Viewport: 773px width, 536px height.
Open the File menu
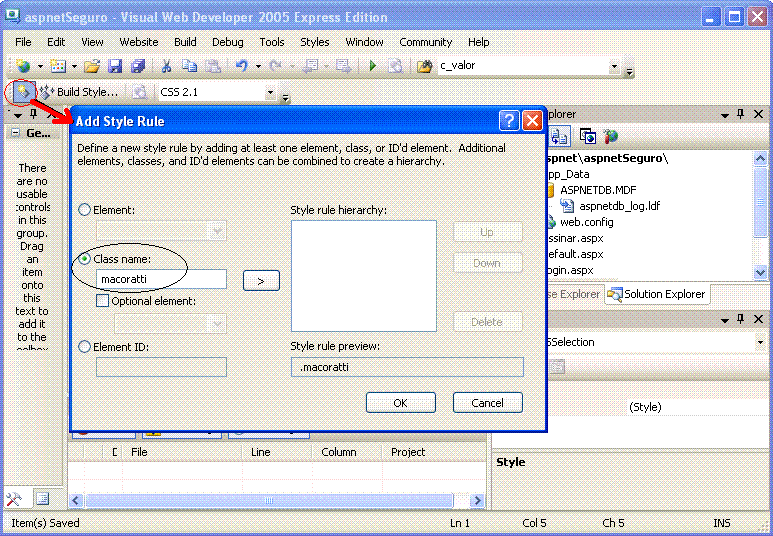coord(23,42)
